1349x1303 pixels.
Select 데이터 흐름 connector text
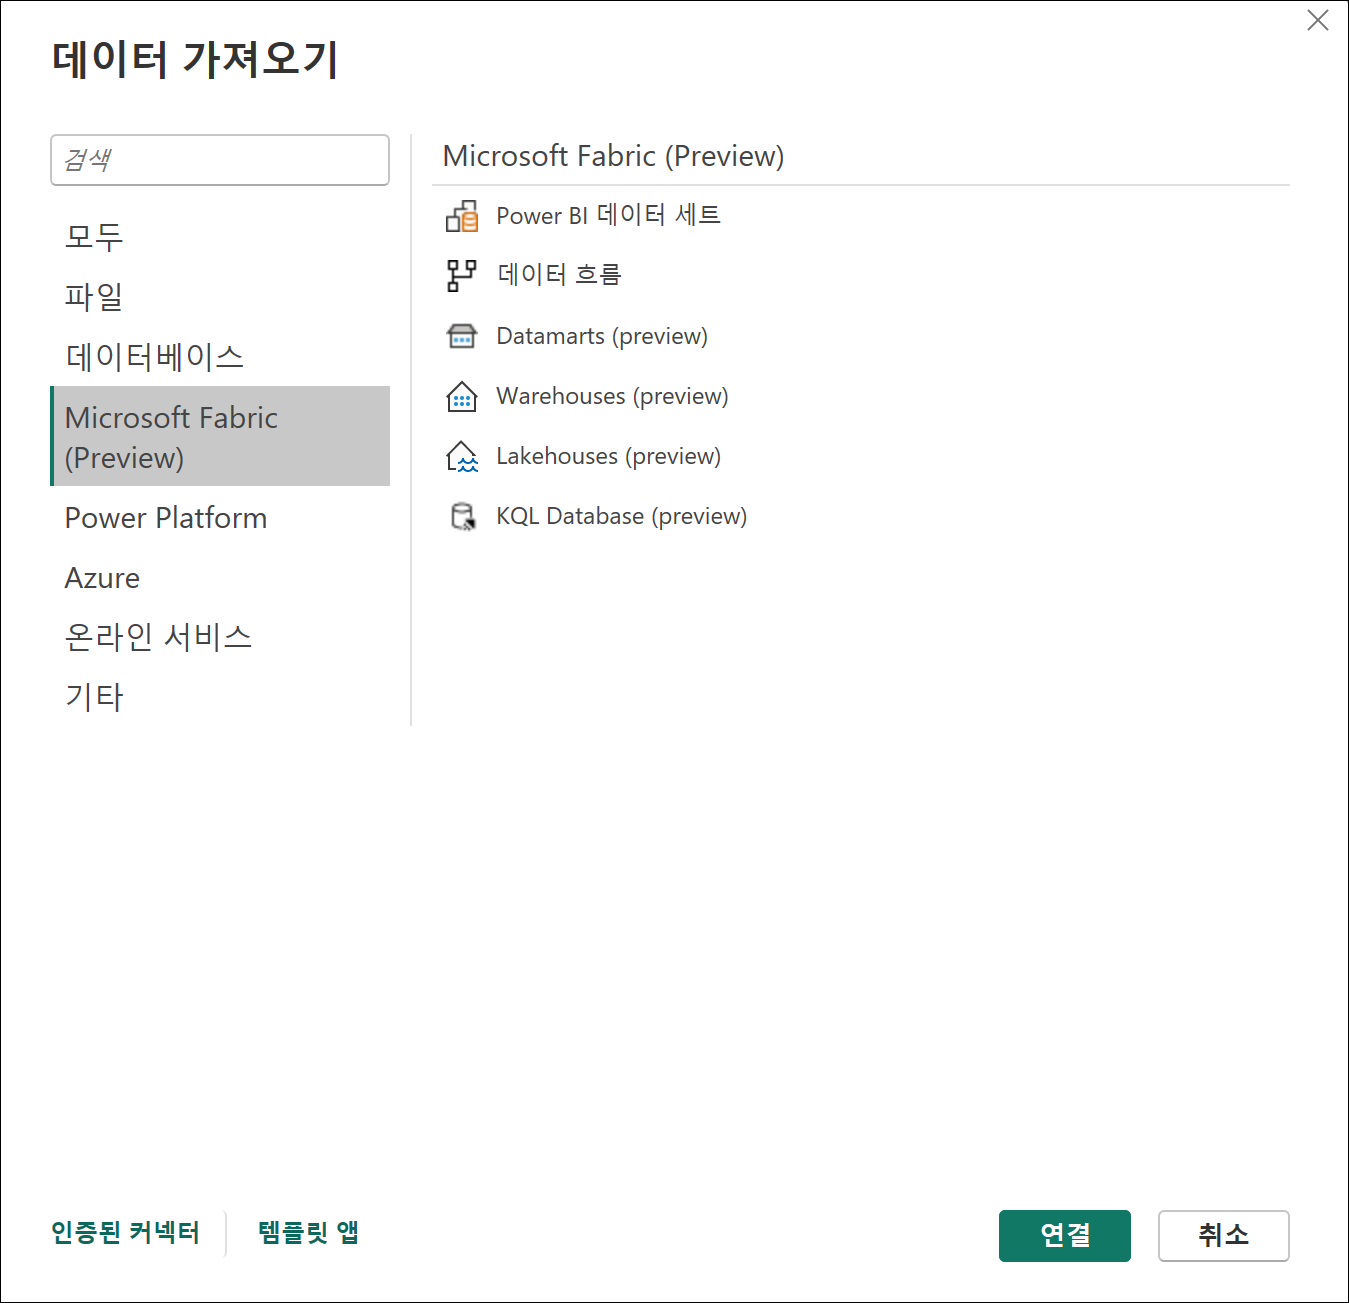[559, 274]
